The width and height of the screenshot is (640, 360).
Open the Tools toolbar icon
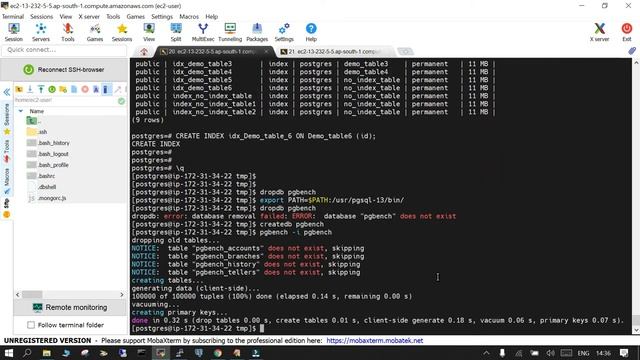coord(68,32)
